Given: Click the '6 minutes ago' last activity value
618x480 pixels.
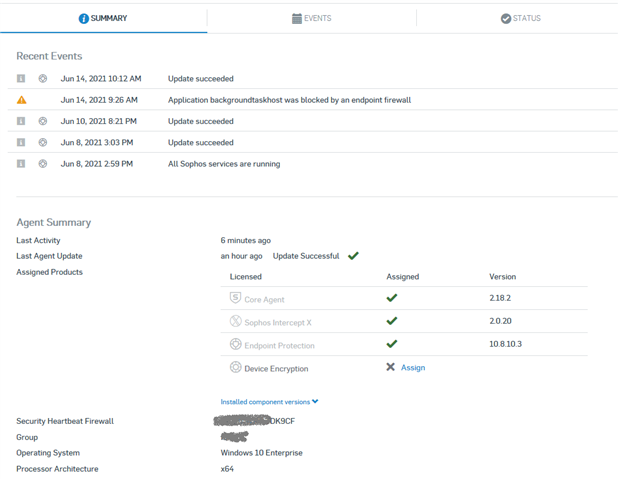Looking at the screenshot, I should coord(246,240).
